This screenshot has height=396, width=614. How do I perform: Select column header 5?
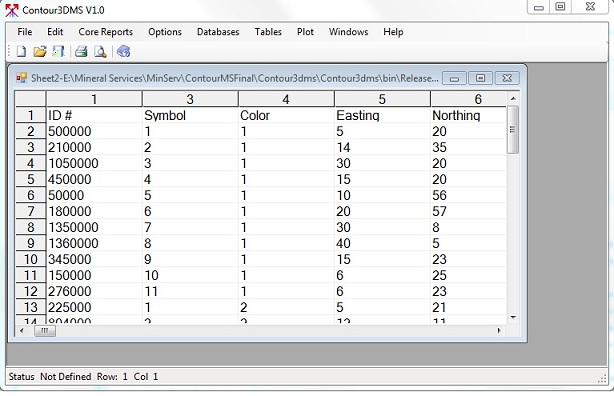click(382, 99)
